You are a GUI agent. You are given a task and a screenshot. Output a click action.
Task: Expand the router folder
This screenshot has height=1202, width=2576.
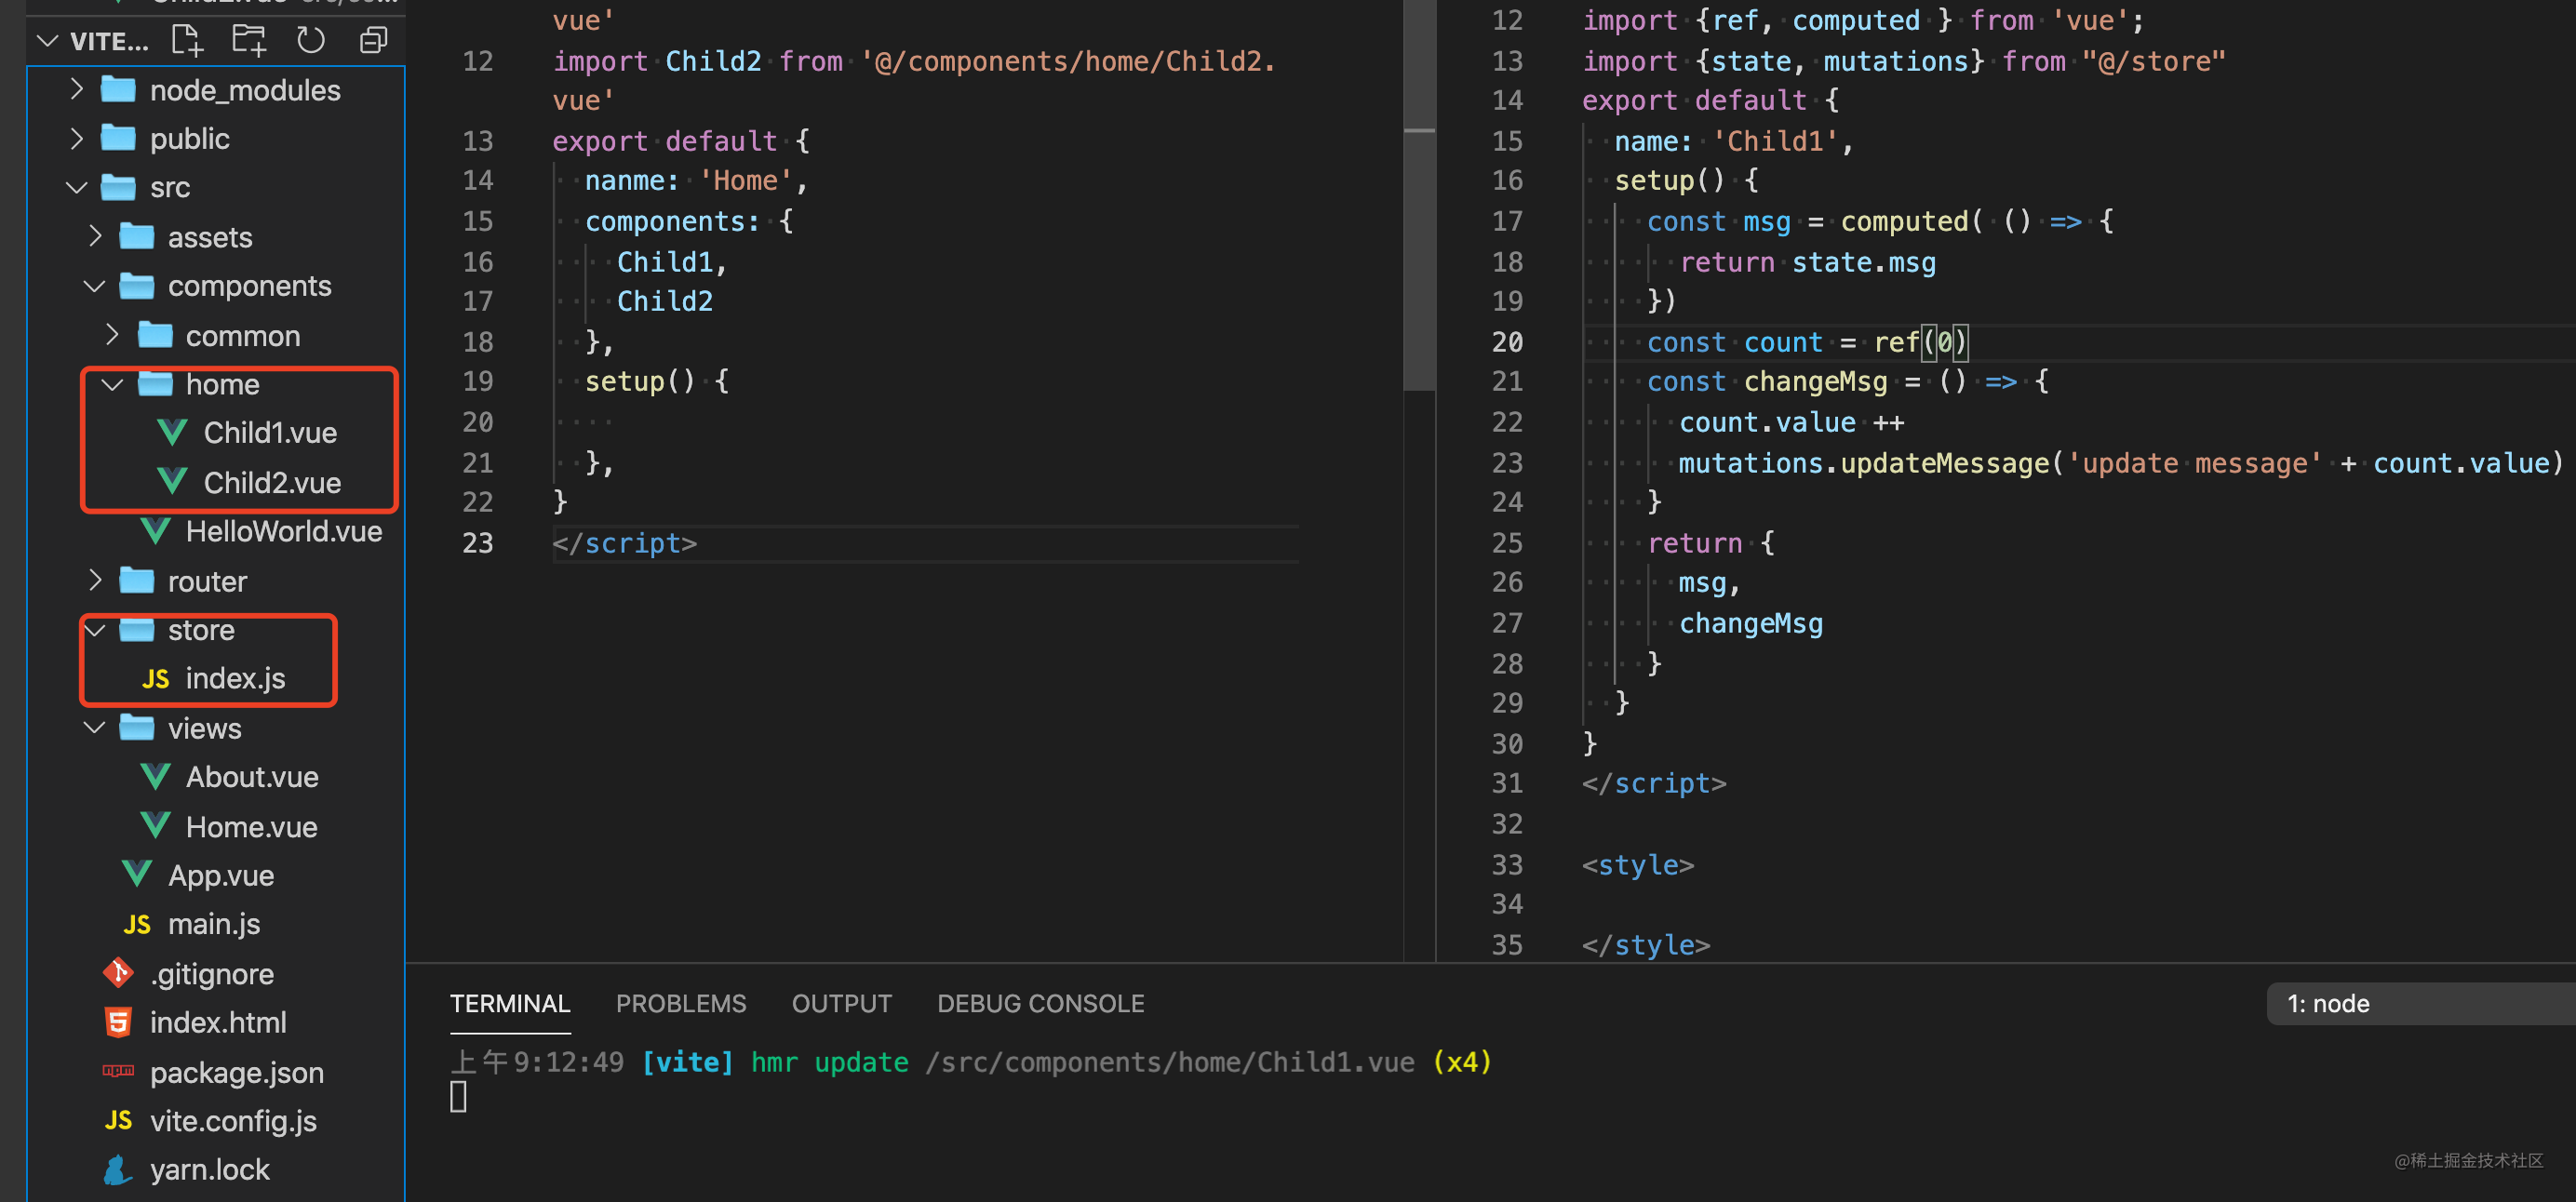pos(95,581)
